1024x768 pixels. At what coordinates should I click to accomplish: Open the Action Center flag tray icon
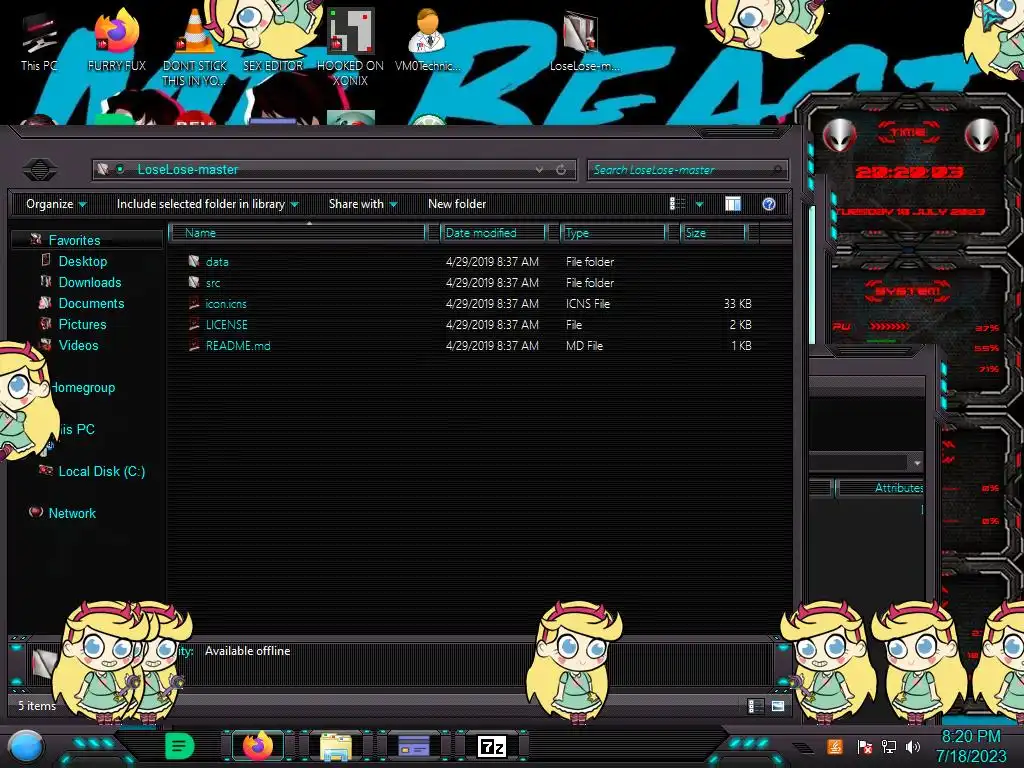(865, 746)
